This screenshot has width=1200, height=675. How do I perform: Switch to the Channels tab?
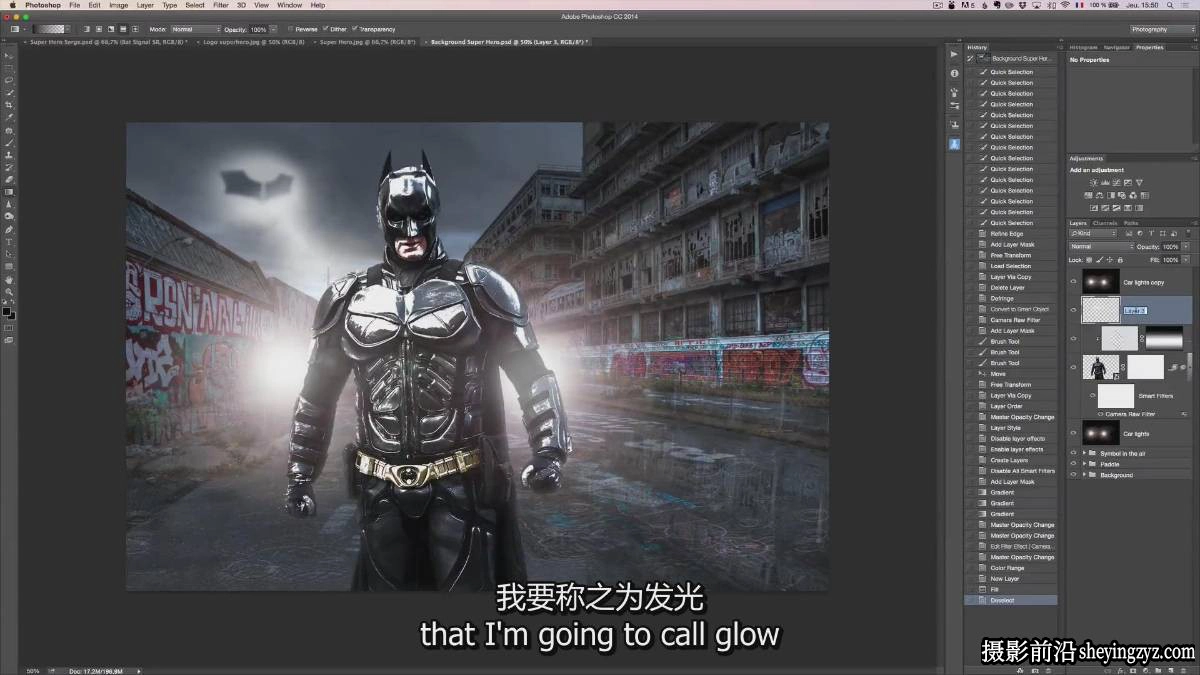tap(1105, 223)
